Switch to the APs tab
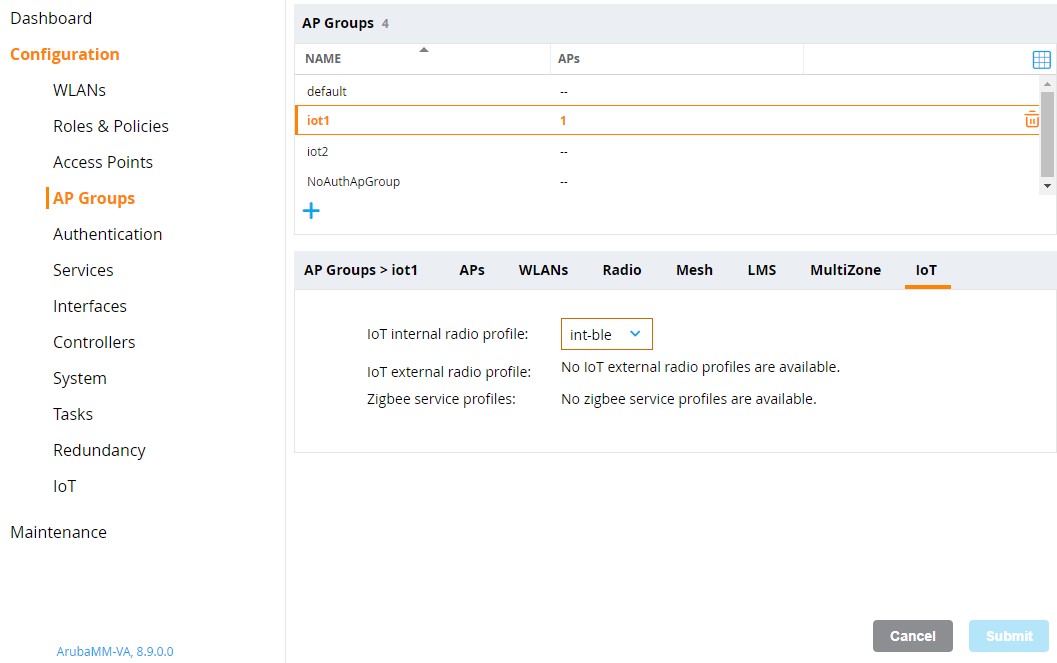This screenshot has width=1057, height=663. point(471,269)
